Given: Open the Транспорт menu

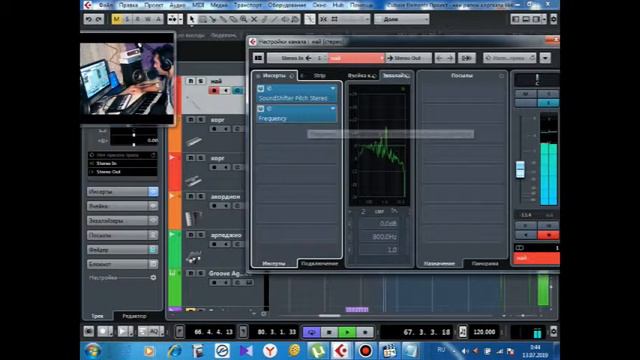Looking at the screenshot, I should 248,5.
